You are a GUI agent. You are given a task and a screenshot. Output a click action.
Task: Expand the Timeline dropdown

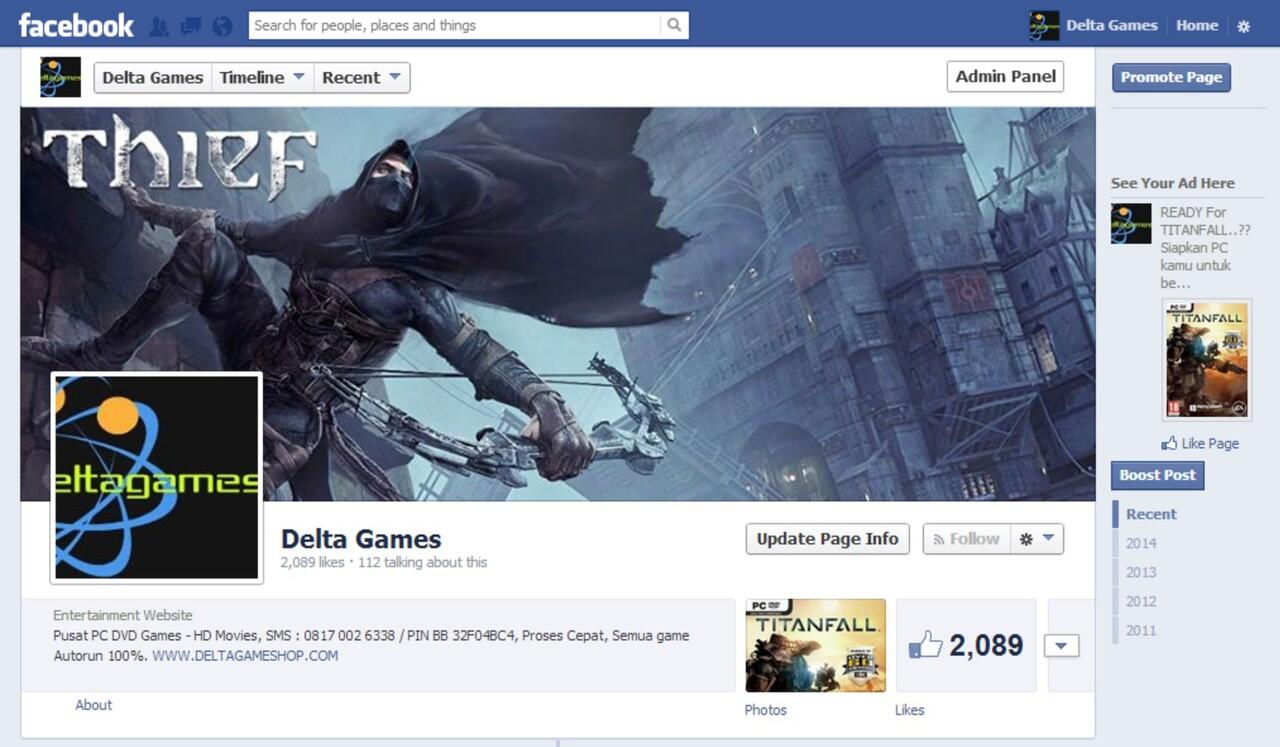263,77
